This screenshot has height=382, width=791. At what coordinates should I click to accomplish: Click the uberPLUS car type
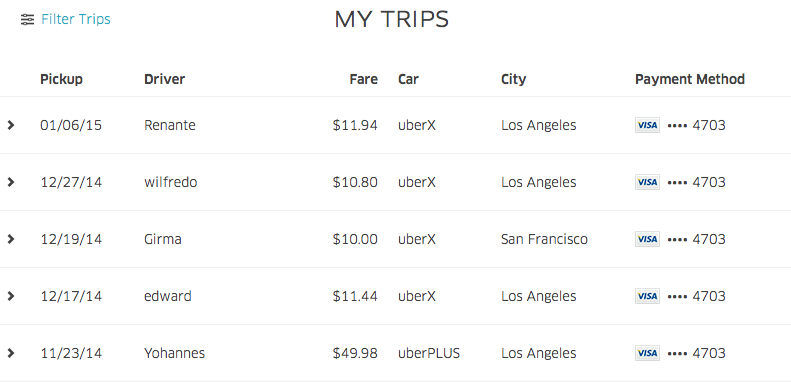(x=429, y=353)
